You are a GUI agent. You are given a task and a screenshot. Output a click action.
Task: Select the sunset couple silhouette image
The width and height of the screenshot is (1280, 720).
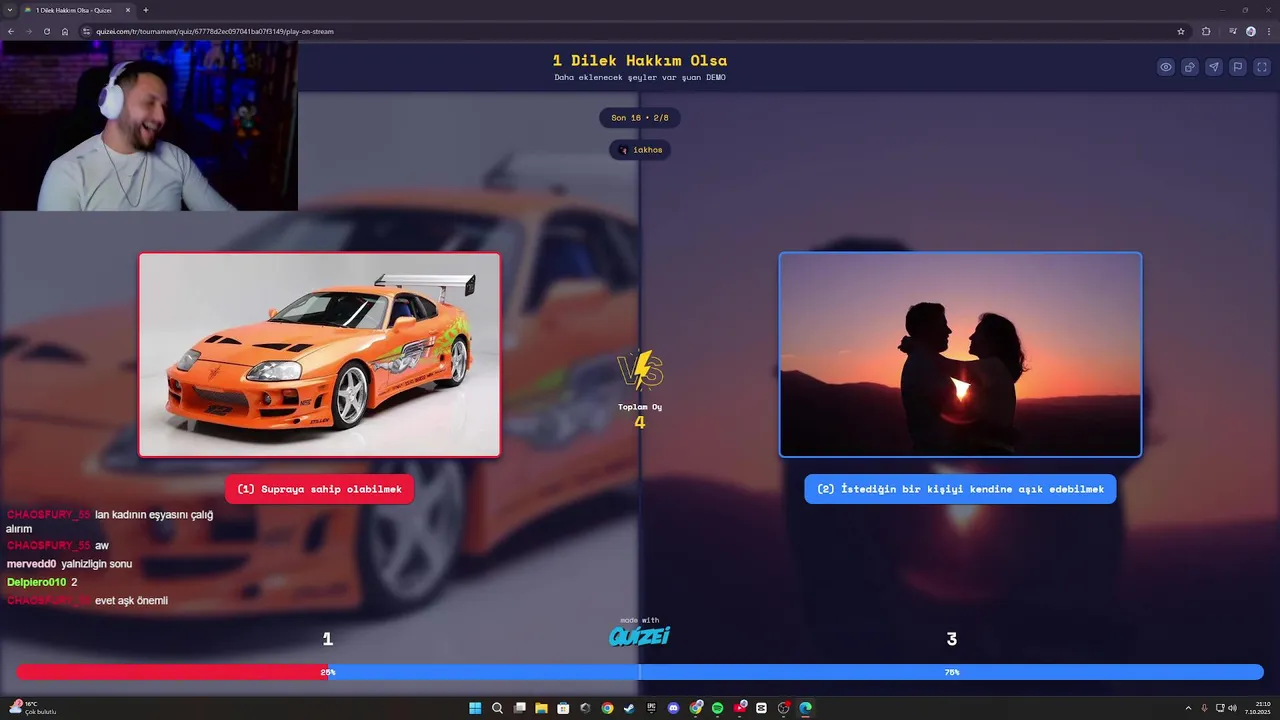coord(960,354)
